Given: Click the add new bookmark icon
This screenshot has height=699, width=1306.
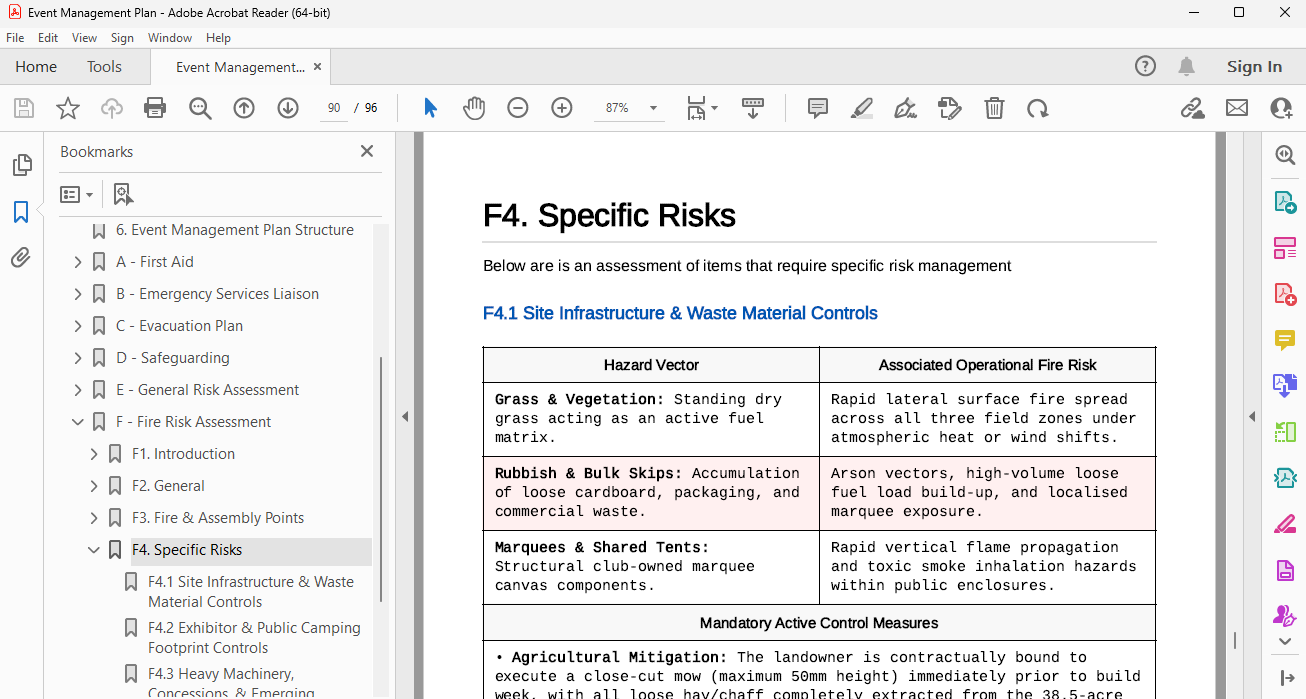Looking at the screenshot, I should point(123,194).
